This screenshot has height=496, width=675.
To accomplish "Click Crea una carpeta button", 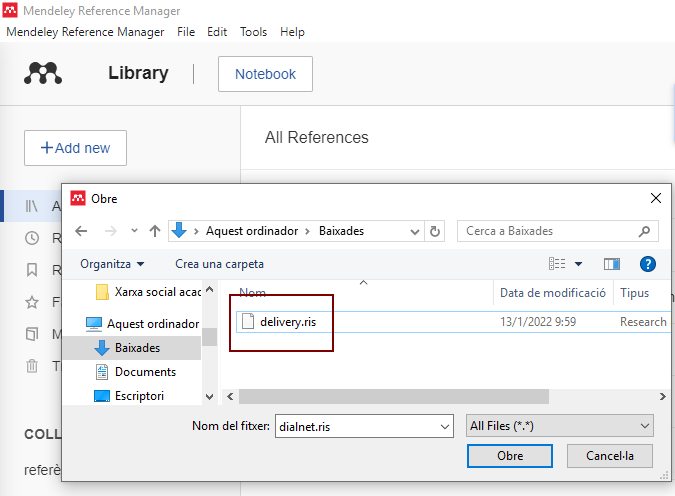I will (x=219, y=264).
